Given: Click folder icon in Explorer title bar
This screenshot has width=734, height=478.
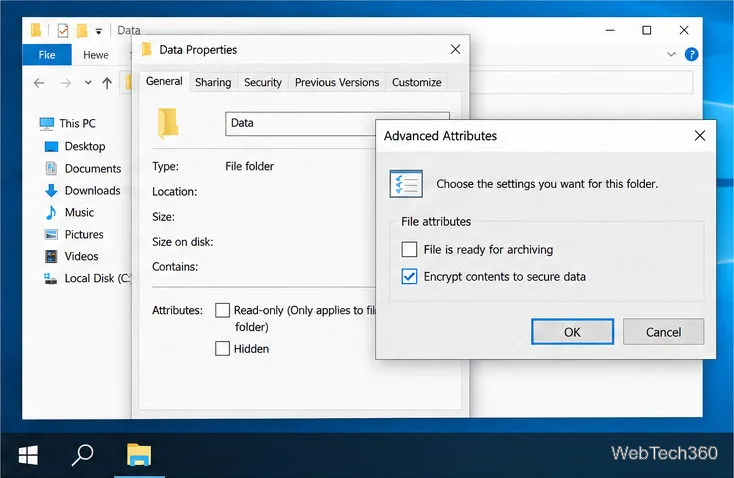Looking at the screenshot, I should [36, 30].
